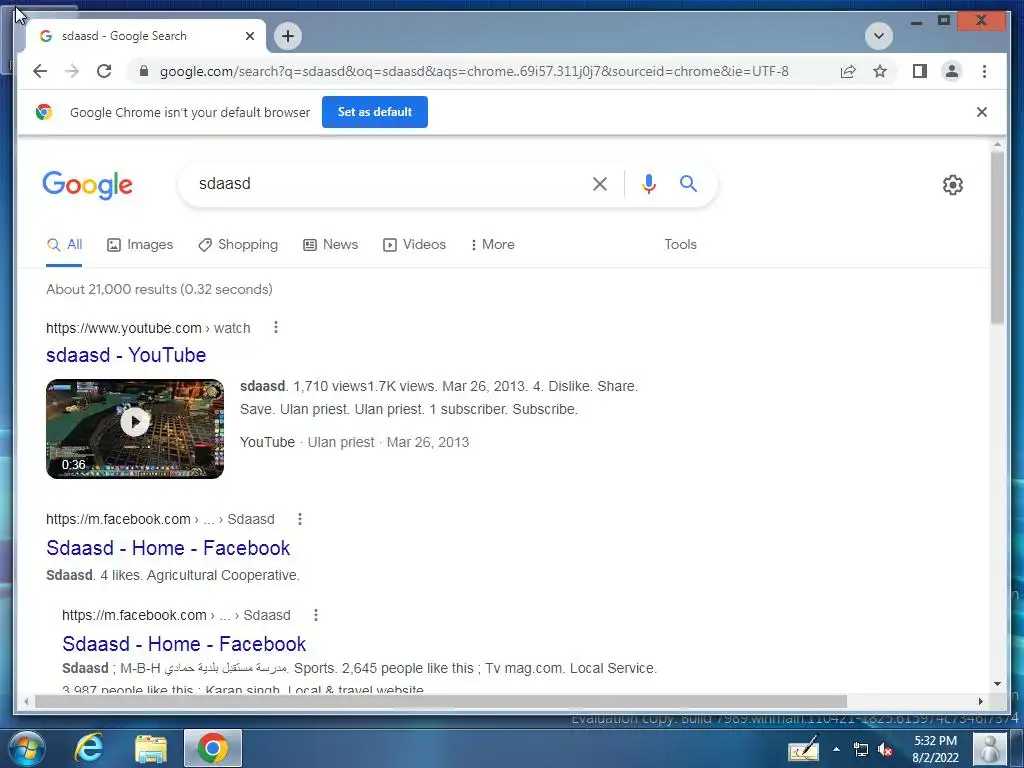The height and width of the screenshot is (768, 1024).
Task: Expand the tab search dropdown chevron
Action: (x=878, y=36)
